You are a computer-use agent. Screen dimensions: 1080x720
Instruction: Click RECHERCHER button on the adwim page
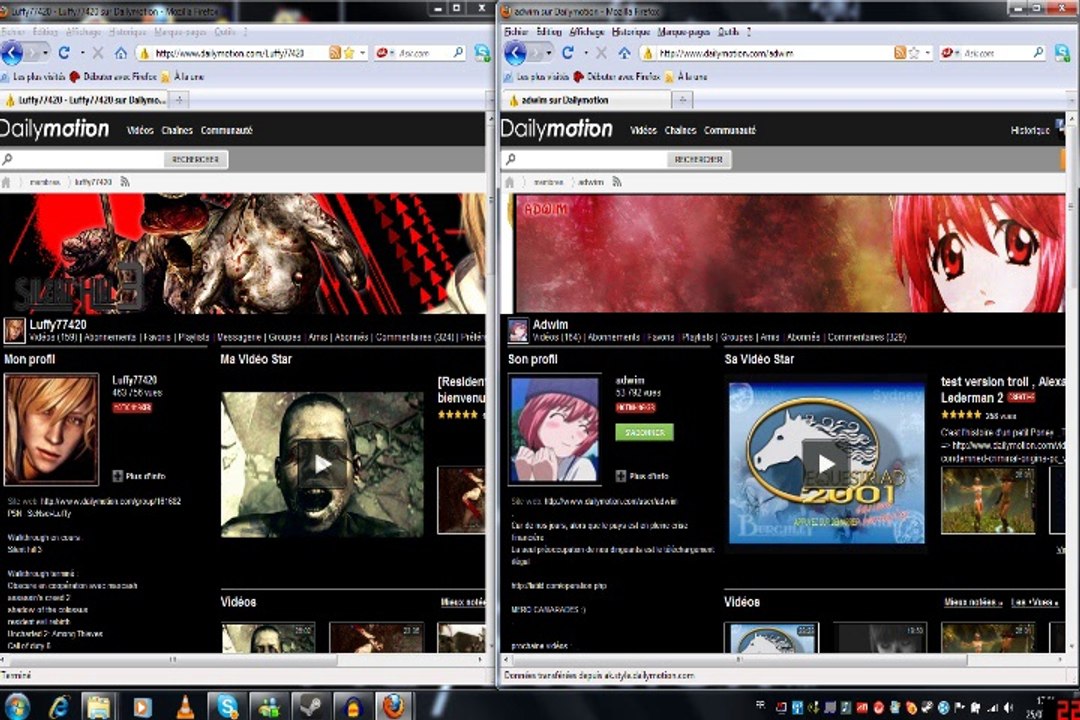[x=699, y=159]
